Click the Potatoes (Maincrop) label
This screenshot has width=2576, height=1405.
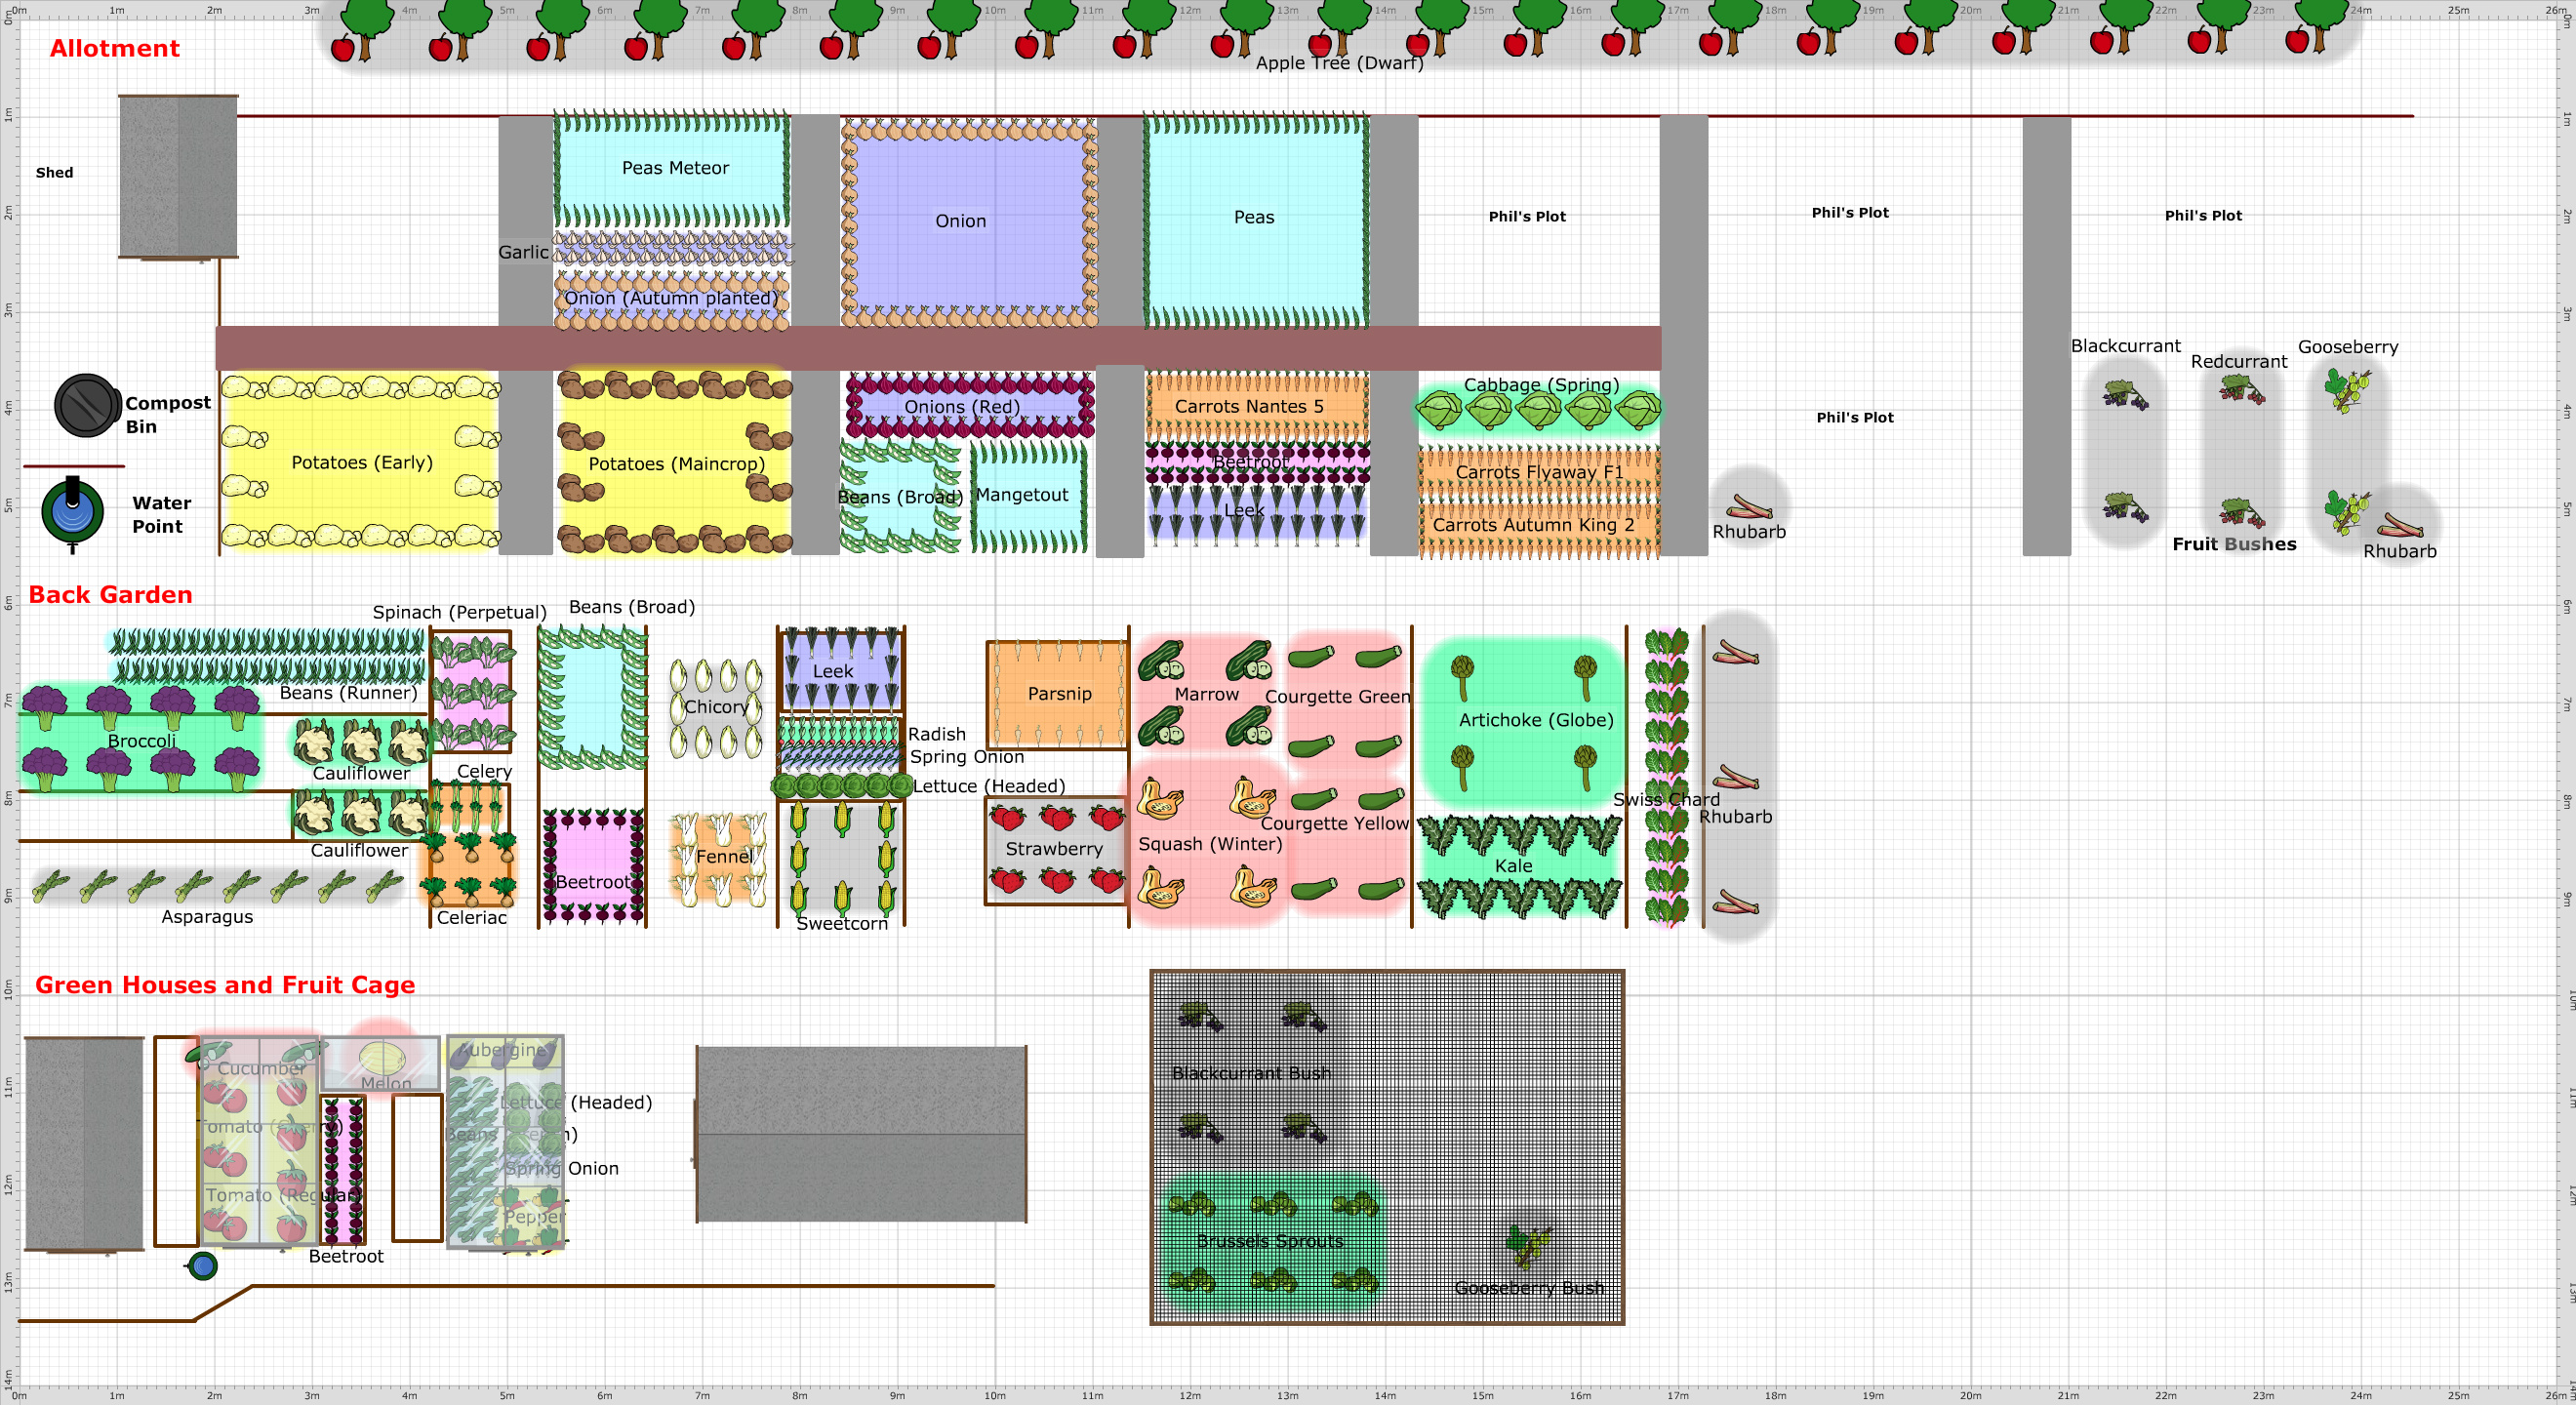tap(676, 464)
